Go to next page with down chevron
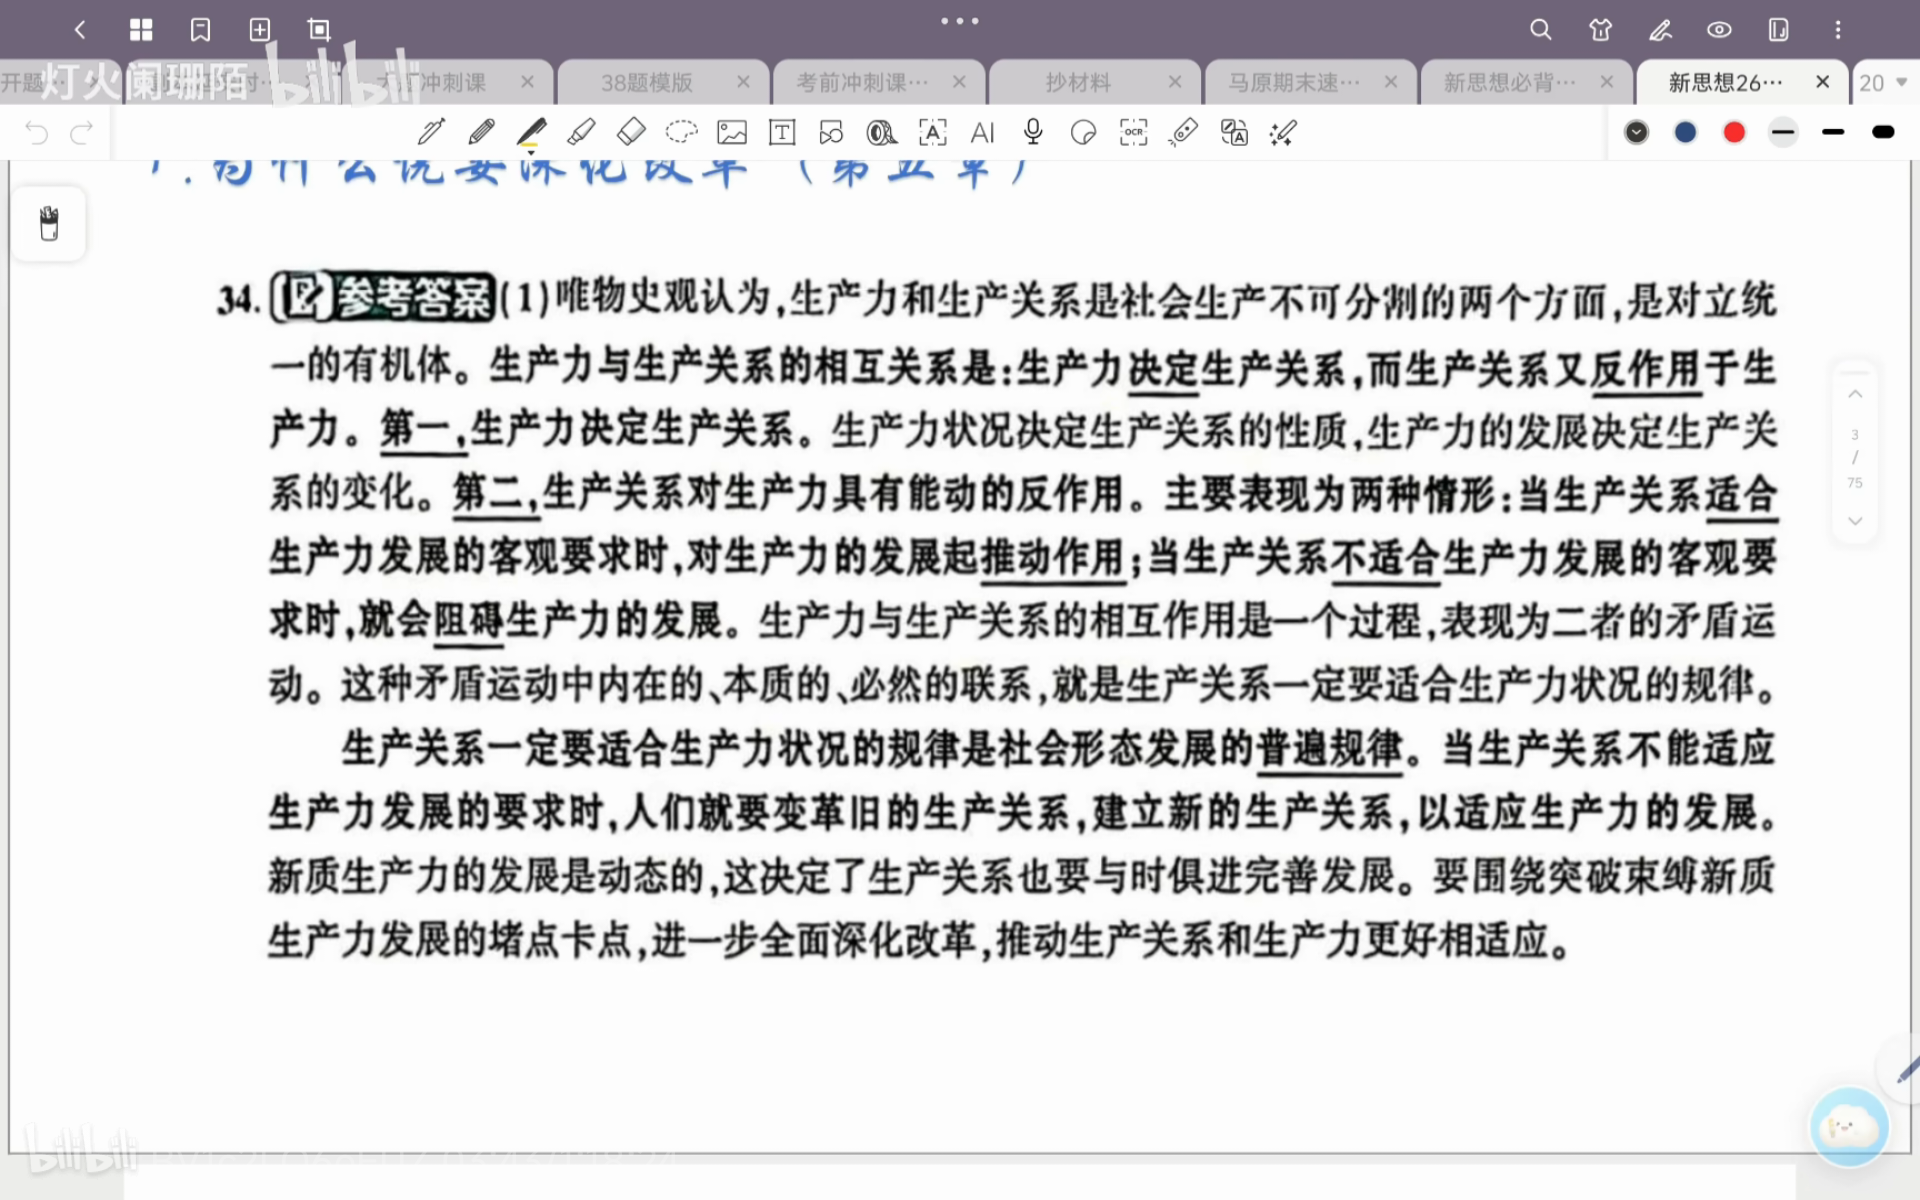 [x=1855, y=521]
